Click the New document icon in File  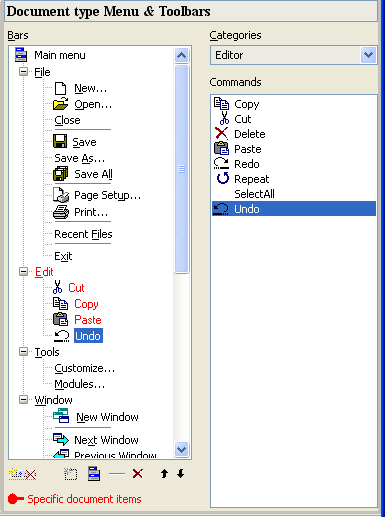click(x=60, y=88)
